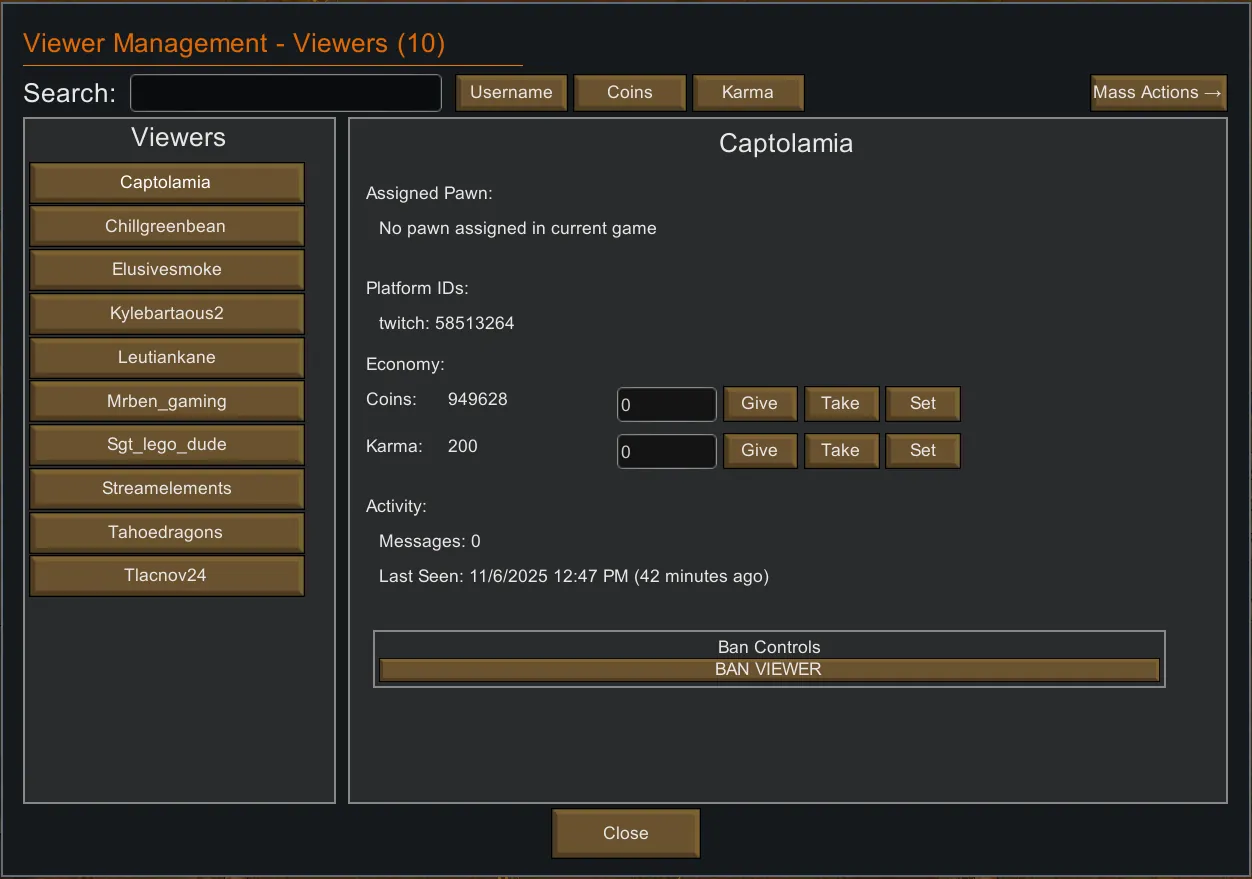Pick Leutiankane from the viewers list
The width and height of the screenshot is (1252, 879).
pyautogui.click(x=166, y=358)
